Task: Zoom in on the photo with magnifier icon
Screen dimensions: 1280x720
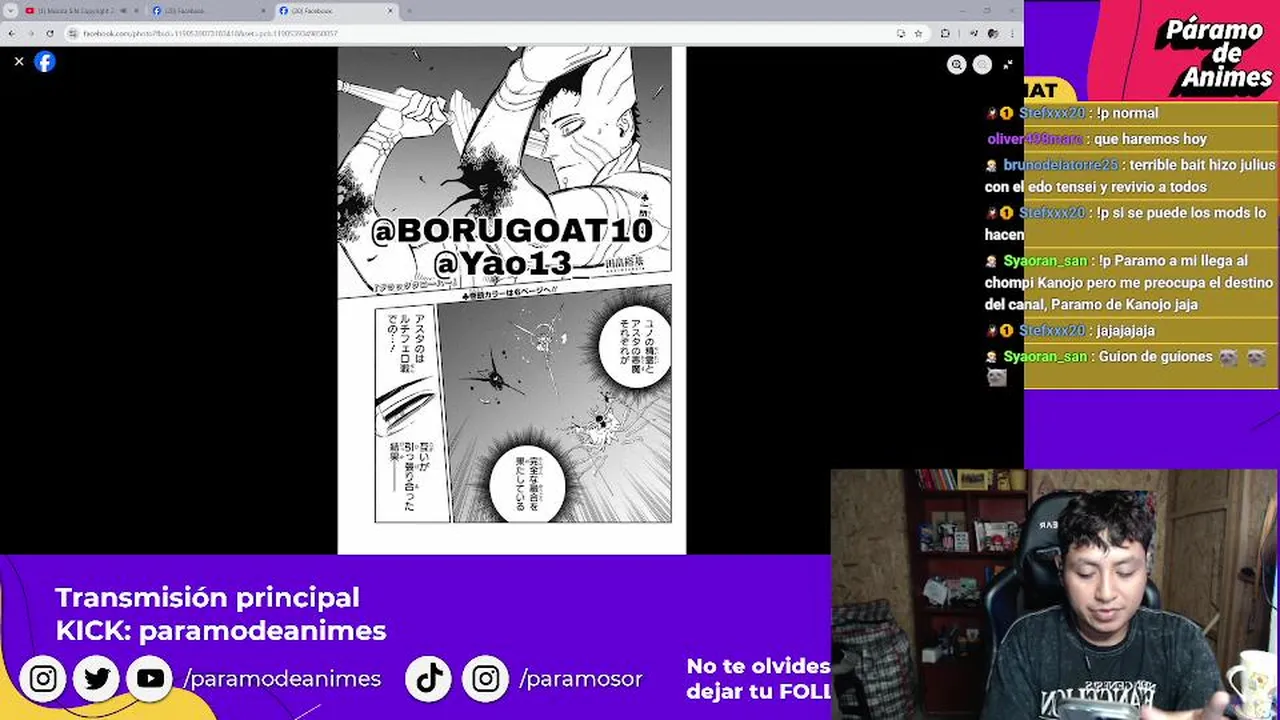Action: pyautogui.click(x=957, y=64)
